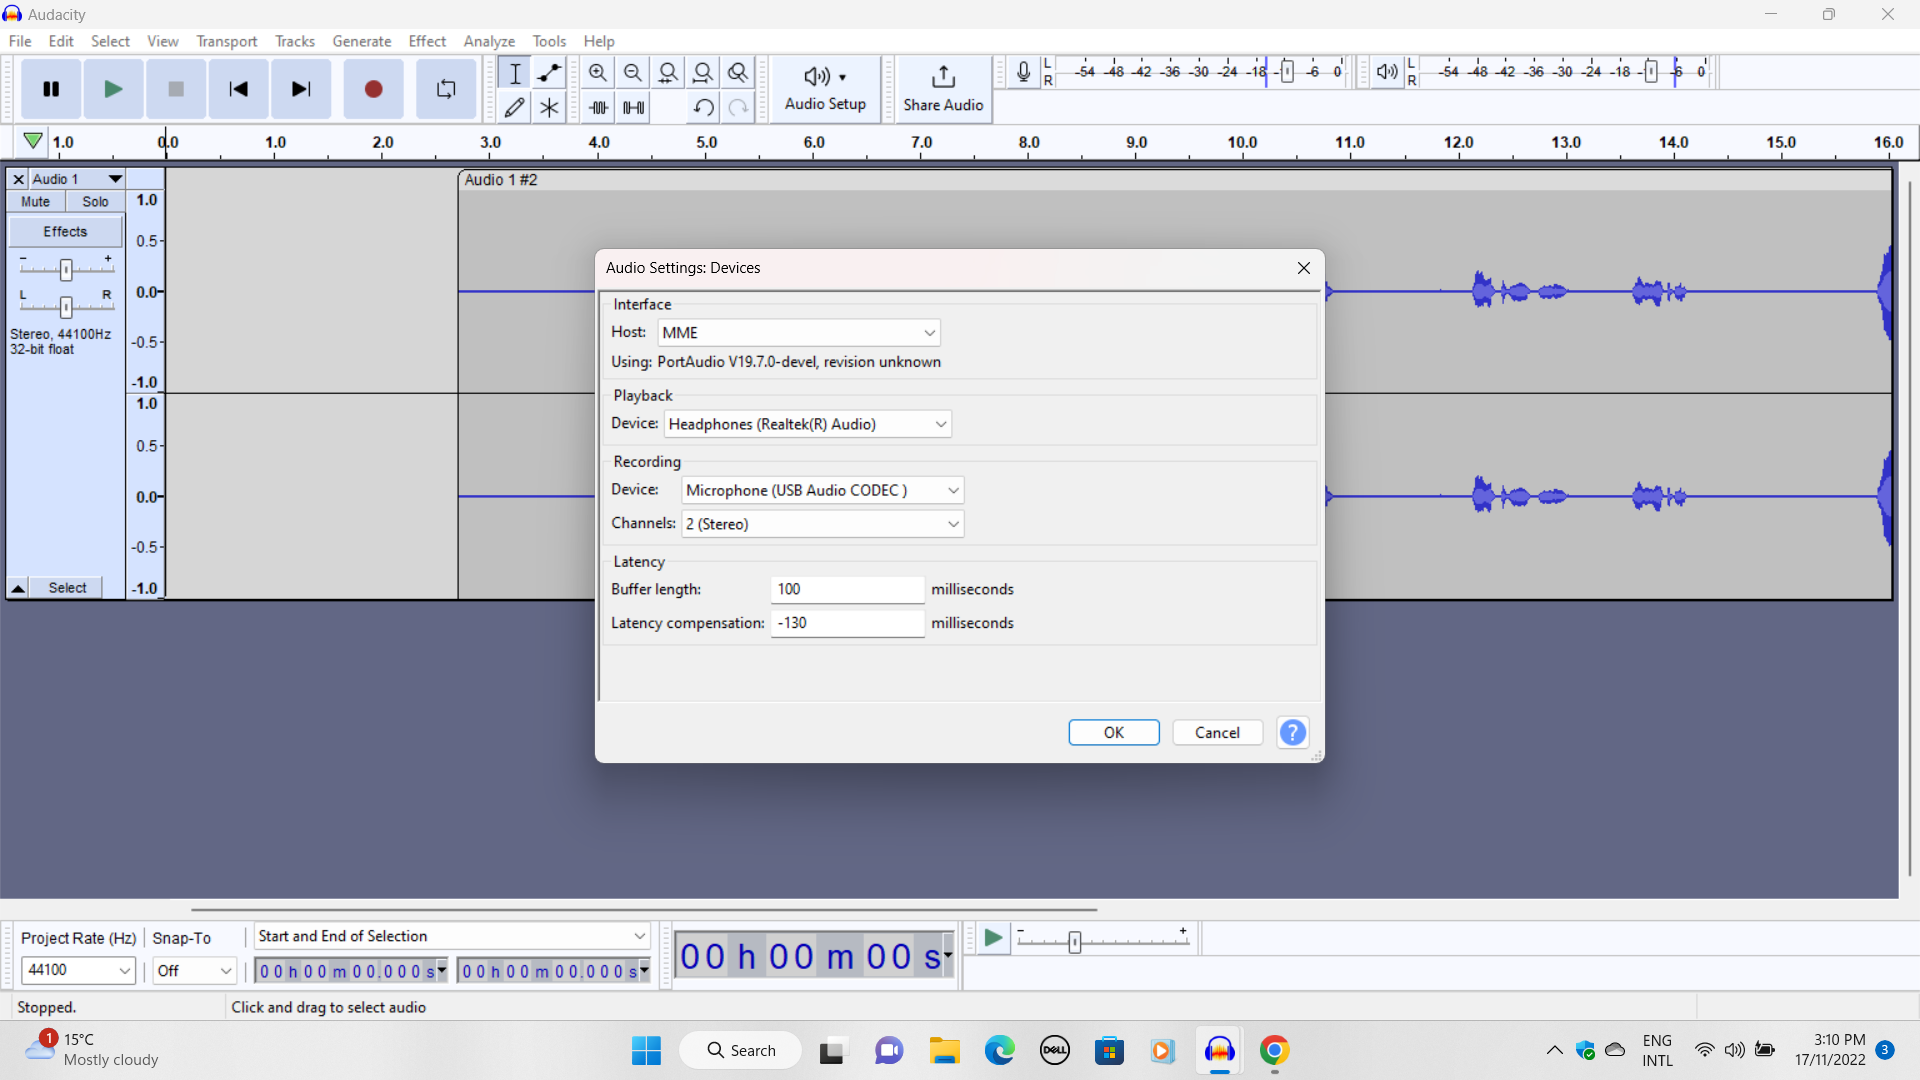
Task: Open the Tracks menu
Action: (x=294, y=41)
